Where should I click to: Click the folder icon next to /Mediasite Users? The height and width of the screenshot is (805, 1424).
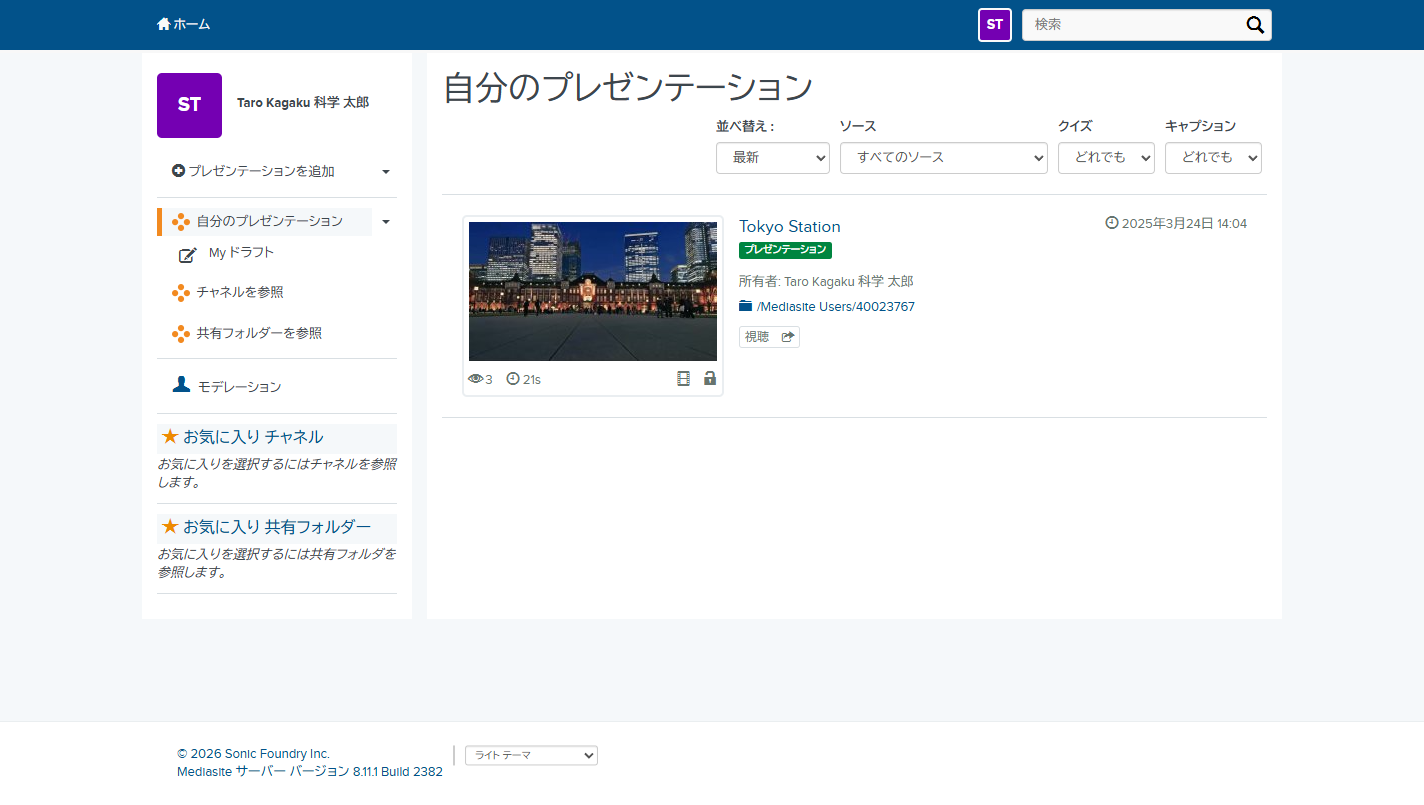(745, 306)
